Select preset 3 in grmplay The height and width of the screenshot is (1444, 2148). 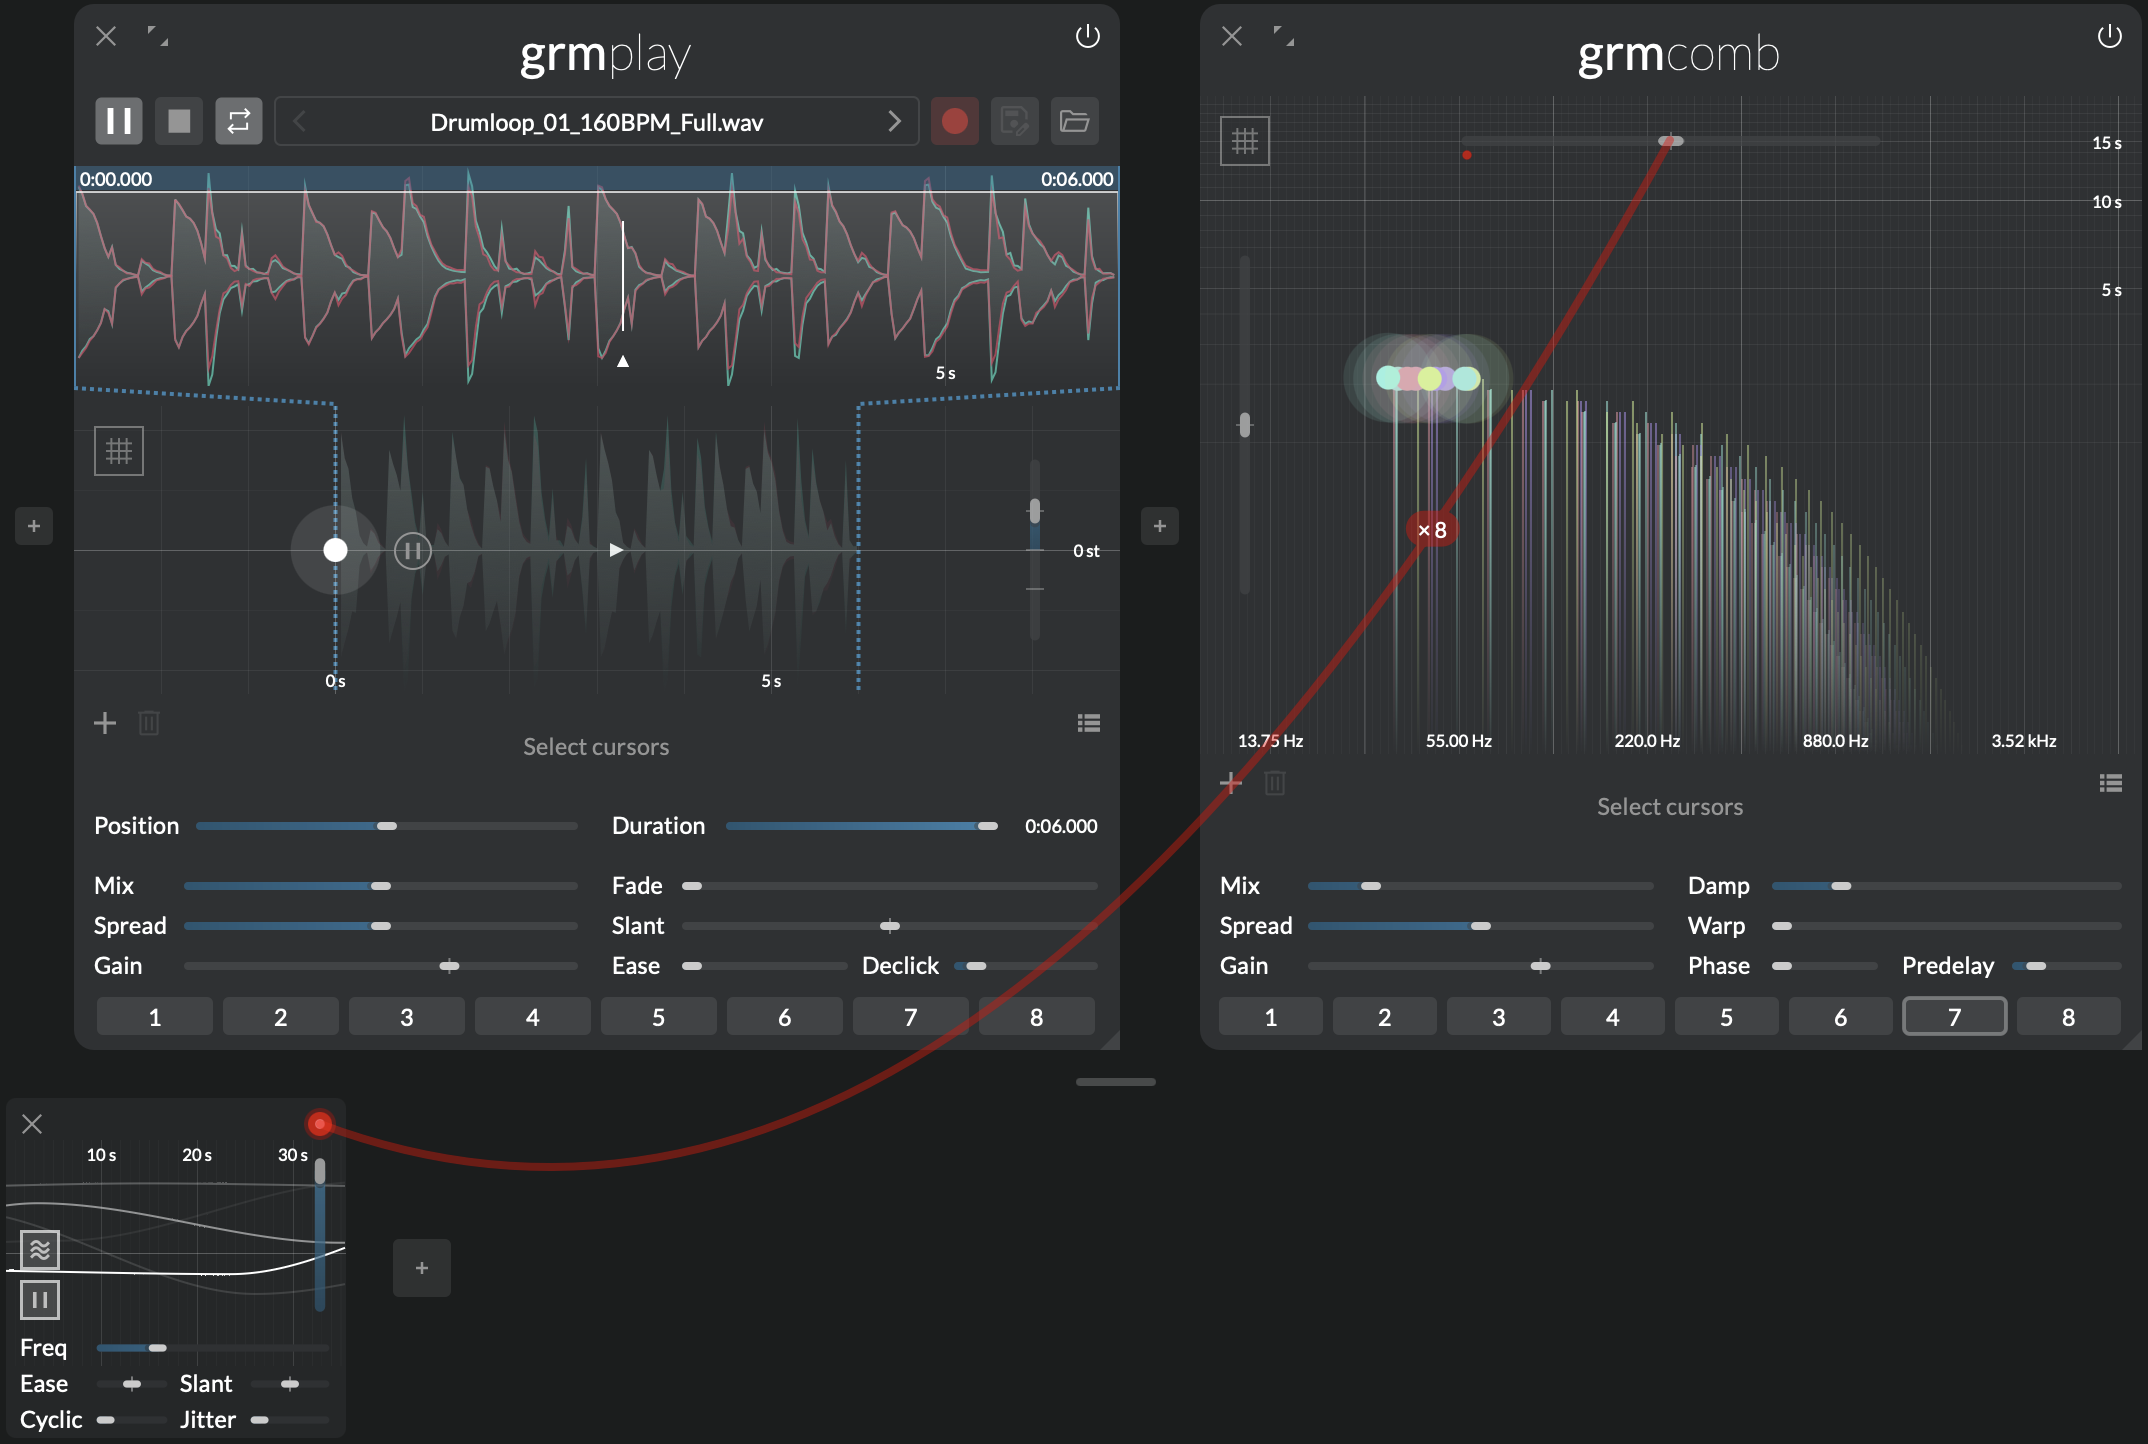(406, 1017)
